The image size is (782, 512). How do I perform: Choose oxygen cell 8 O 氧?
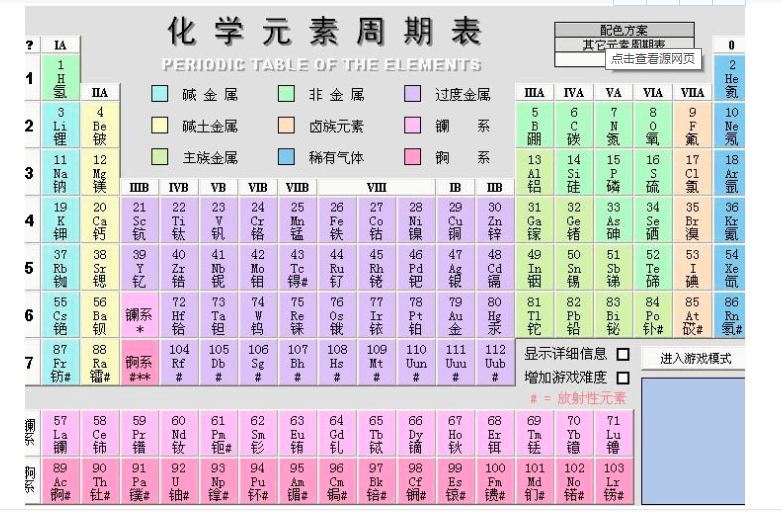click(652, 126)
